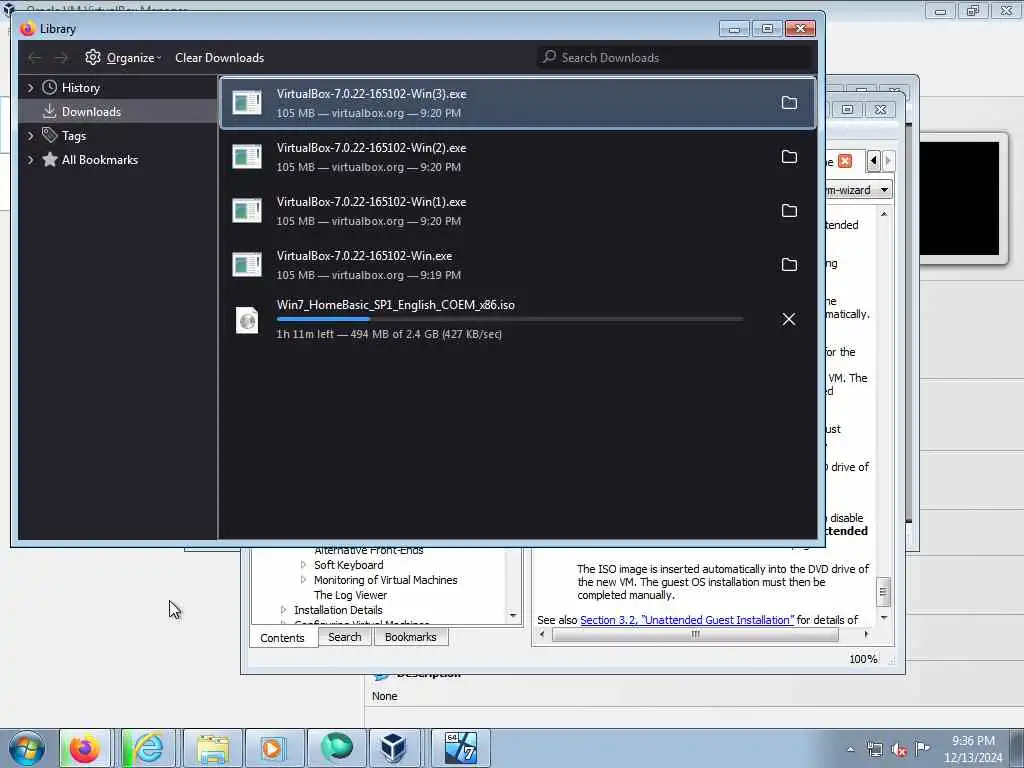
Task: Open folder for VirtualBox-7.0.22-165102-Win(1).exe
Action: tap(789, 210)
